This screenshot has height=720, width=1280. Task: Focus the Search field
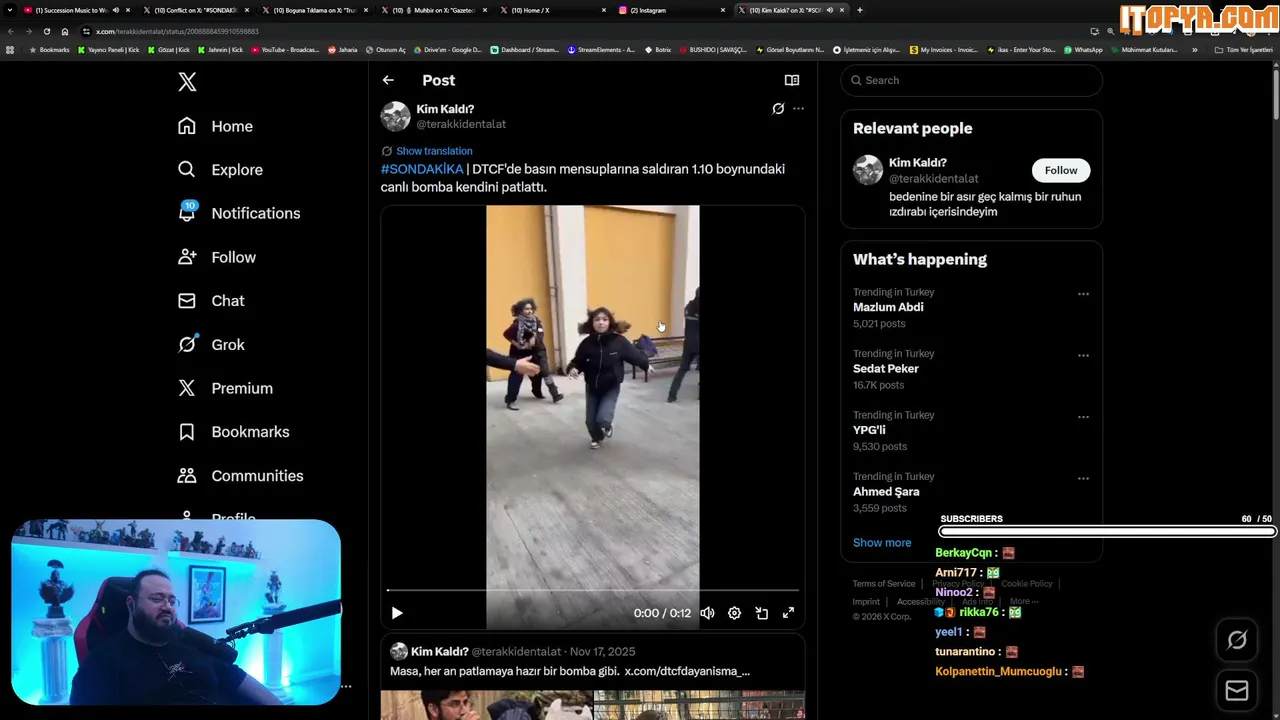click(972, 80)
